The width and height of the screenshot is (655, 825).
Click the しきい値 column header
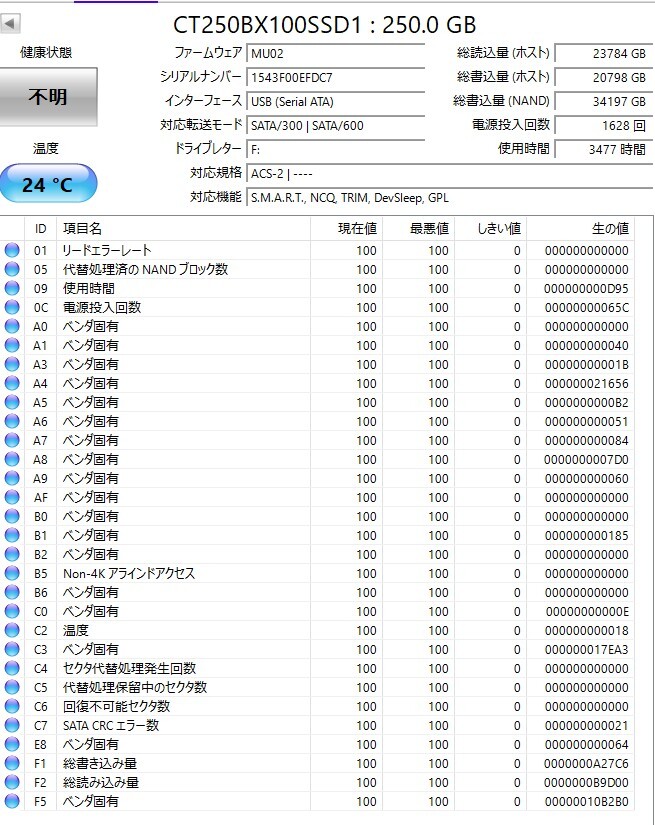(491, 229)
